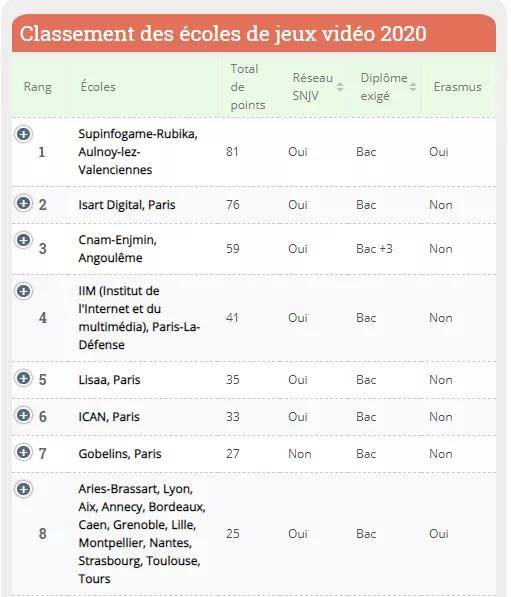The height and width of the screenshot is (597, 511).
Task: Expand Isart Digital row details
Action: [x=24, y=203]
